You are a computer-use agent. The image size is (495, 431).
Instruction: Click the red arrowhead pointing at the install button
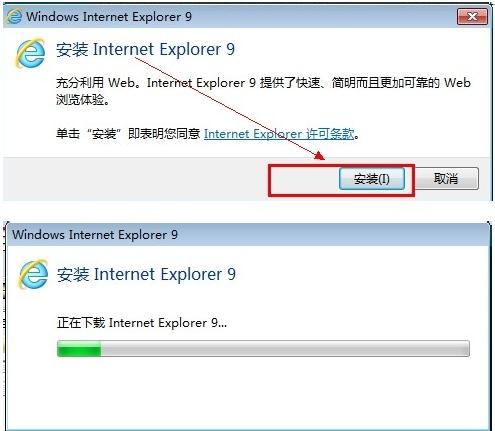(319, 156)
